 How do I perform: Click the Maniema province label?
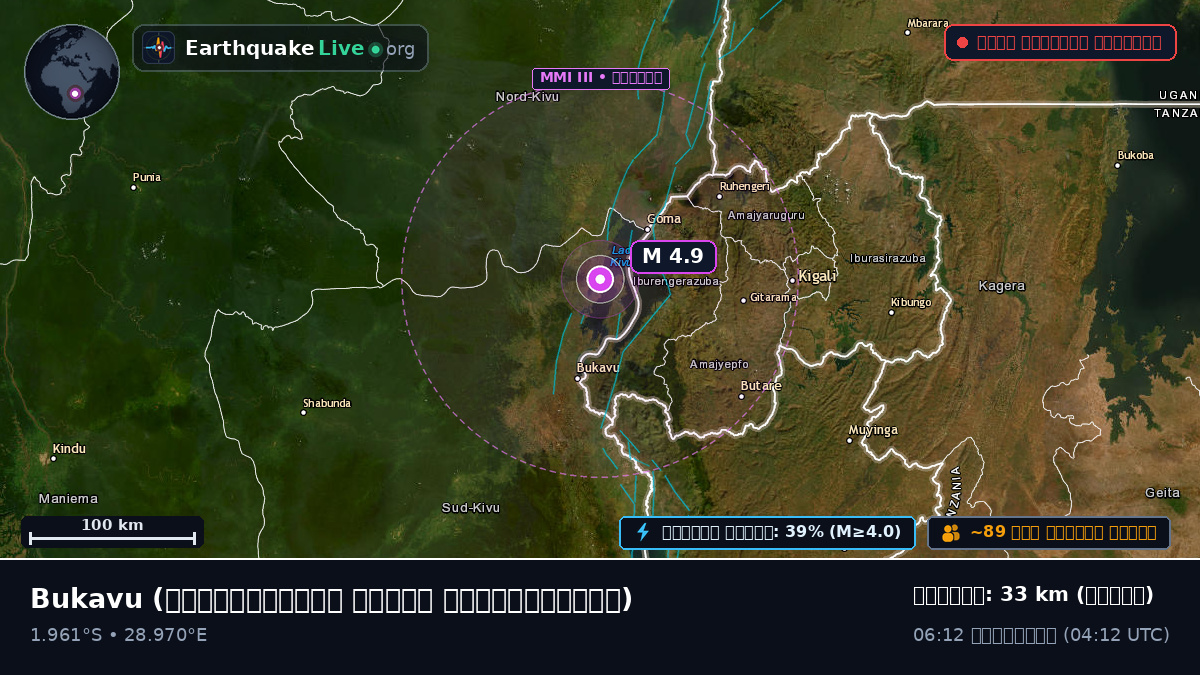(x=68, y=499)
